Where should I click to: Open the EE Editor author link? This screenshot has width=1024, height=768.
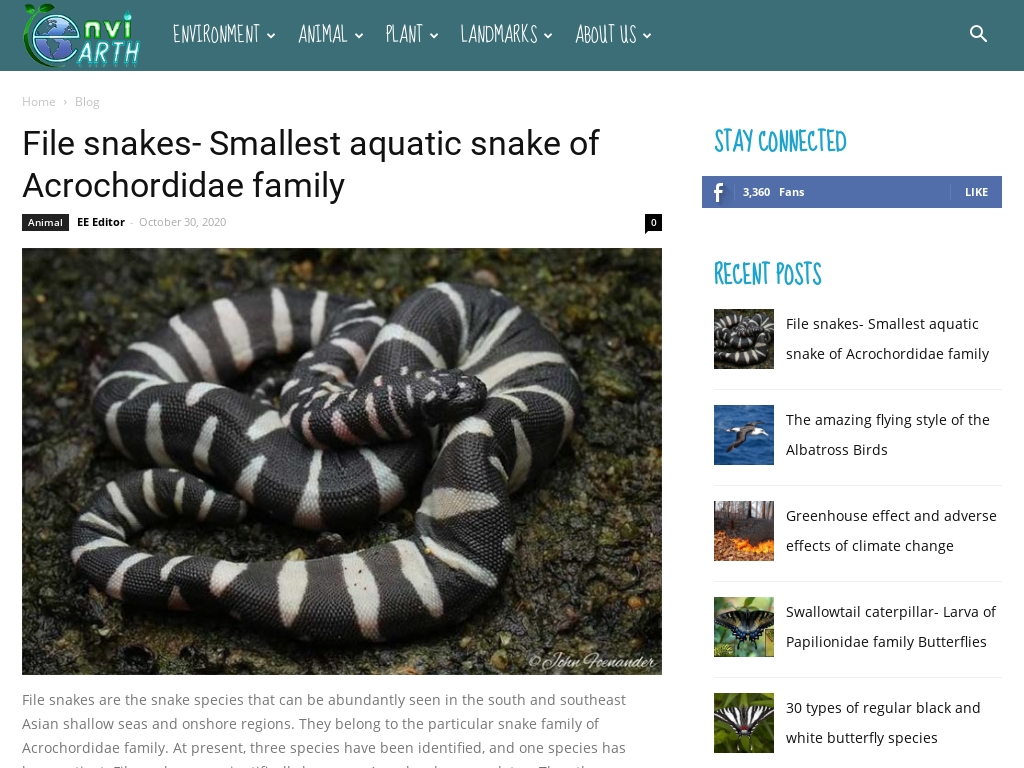coord(101,222)
